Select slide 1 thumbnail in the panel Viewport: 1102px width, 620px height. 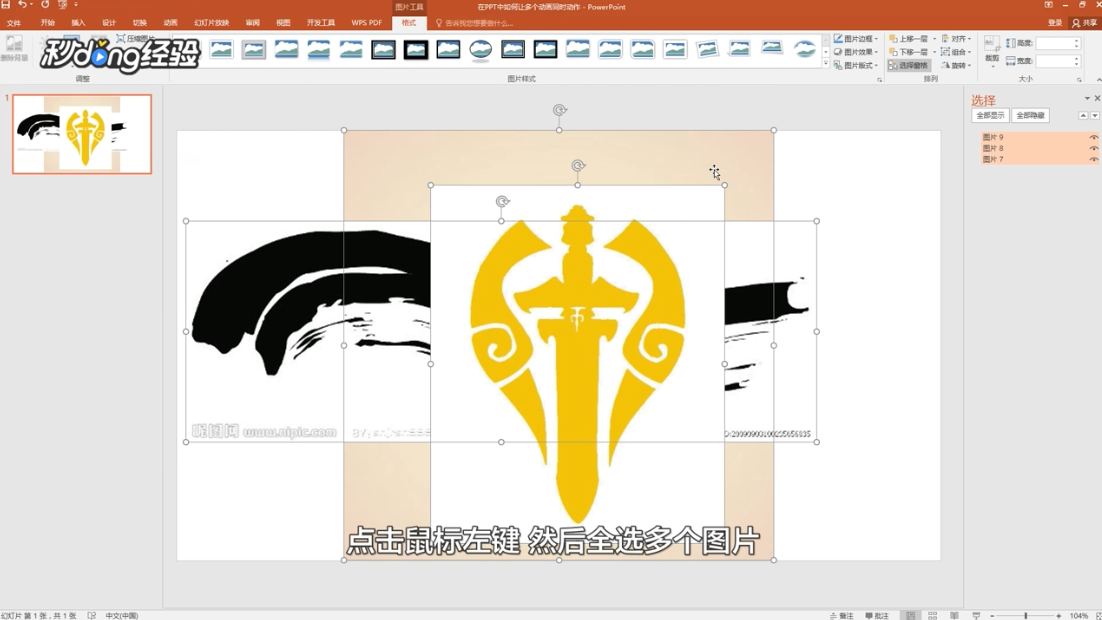tap(82, 134)
